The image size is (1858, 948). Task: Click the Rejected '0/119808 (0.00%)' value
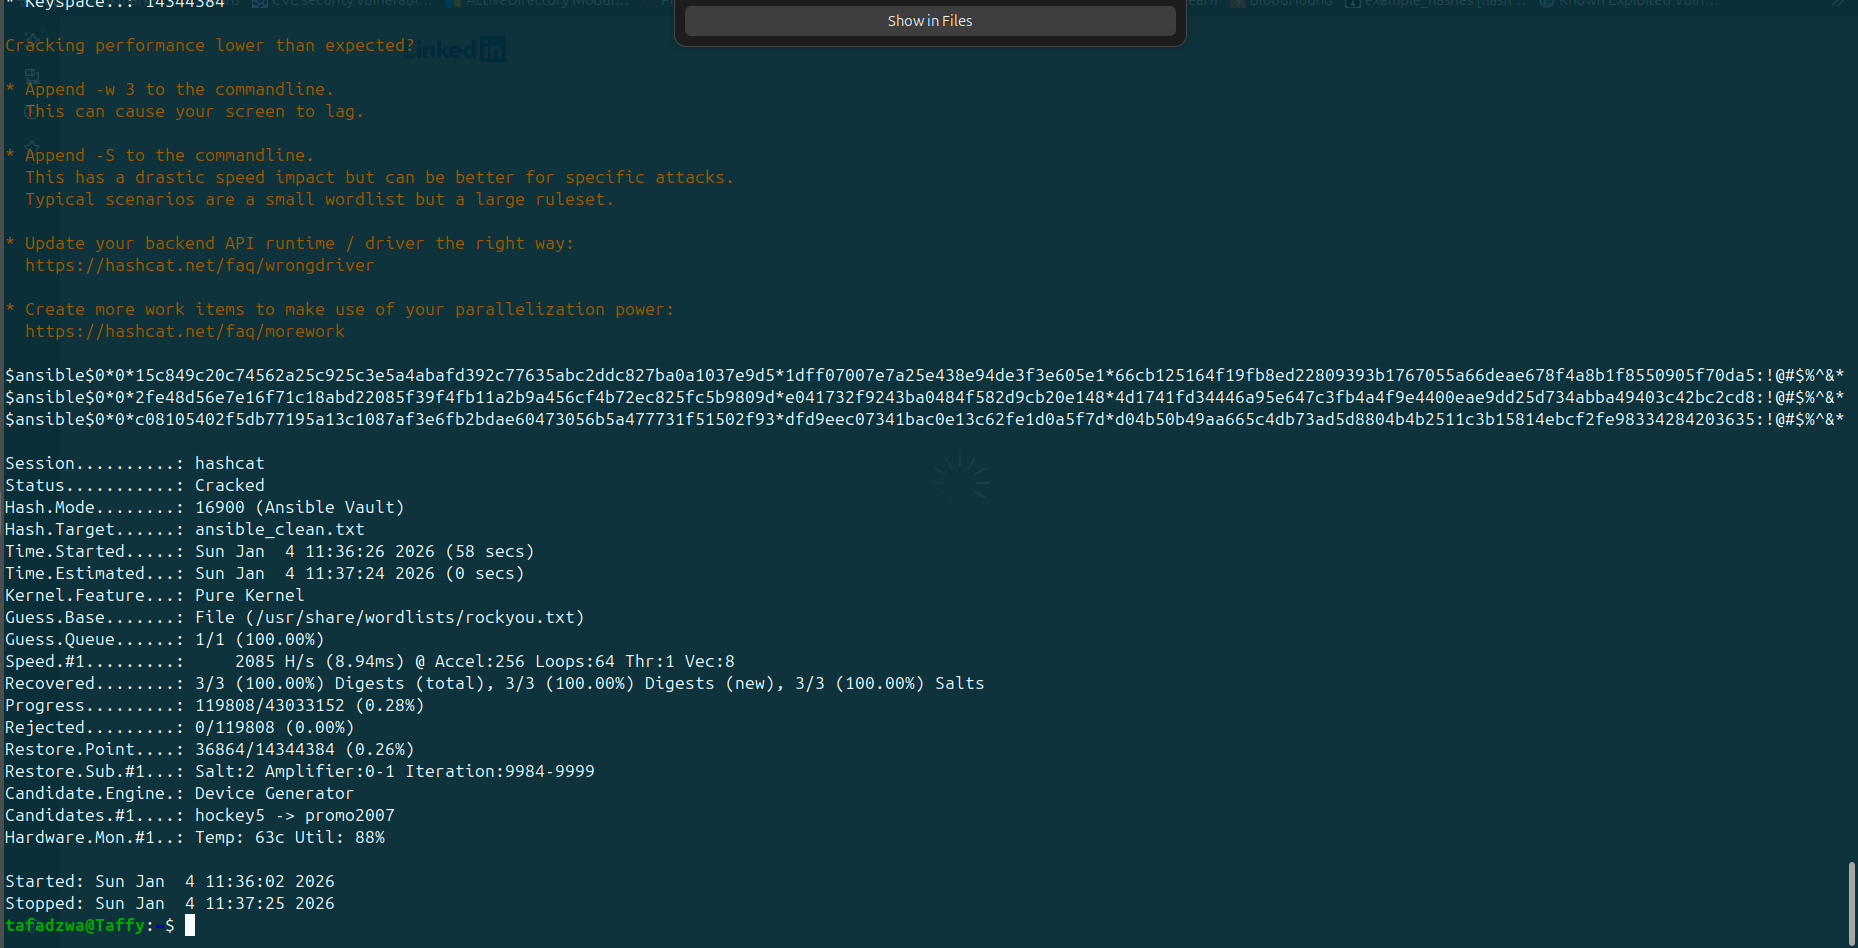click(x=275, y=728)
